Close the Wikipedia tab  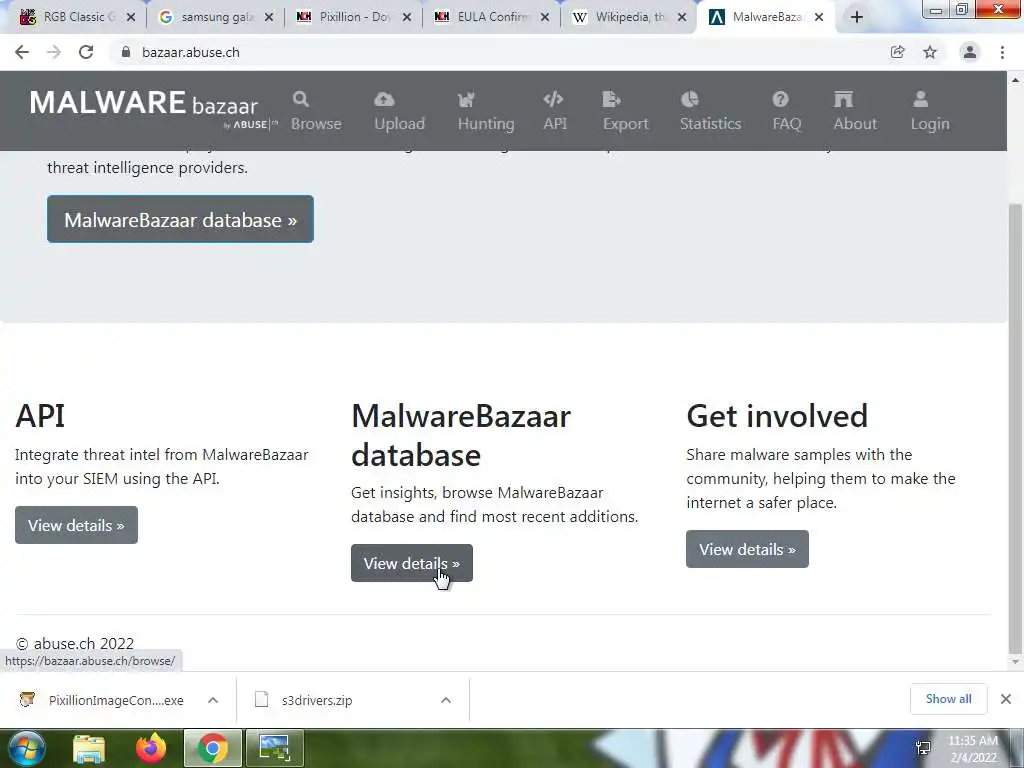[x=682, y=18]
